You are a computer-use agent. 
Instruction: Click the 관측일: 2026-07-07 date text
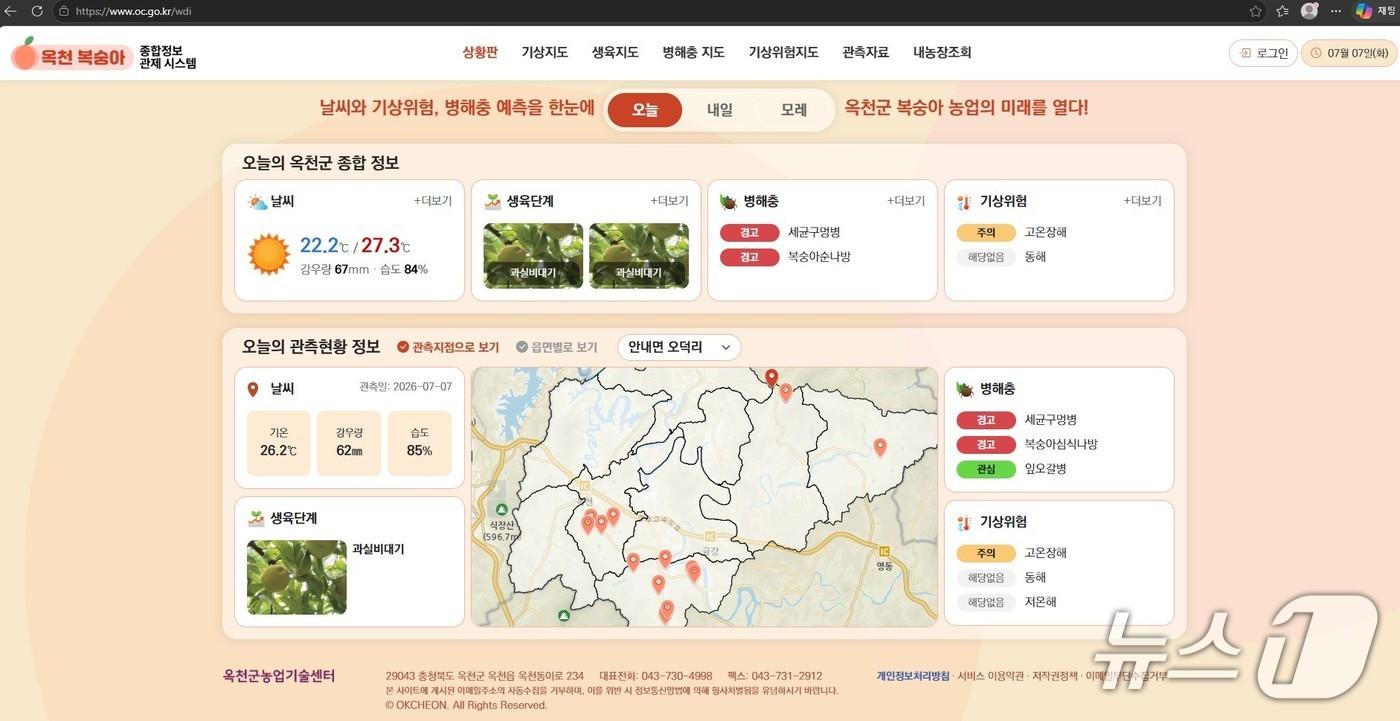coord(406,387)
